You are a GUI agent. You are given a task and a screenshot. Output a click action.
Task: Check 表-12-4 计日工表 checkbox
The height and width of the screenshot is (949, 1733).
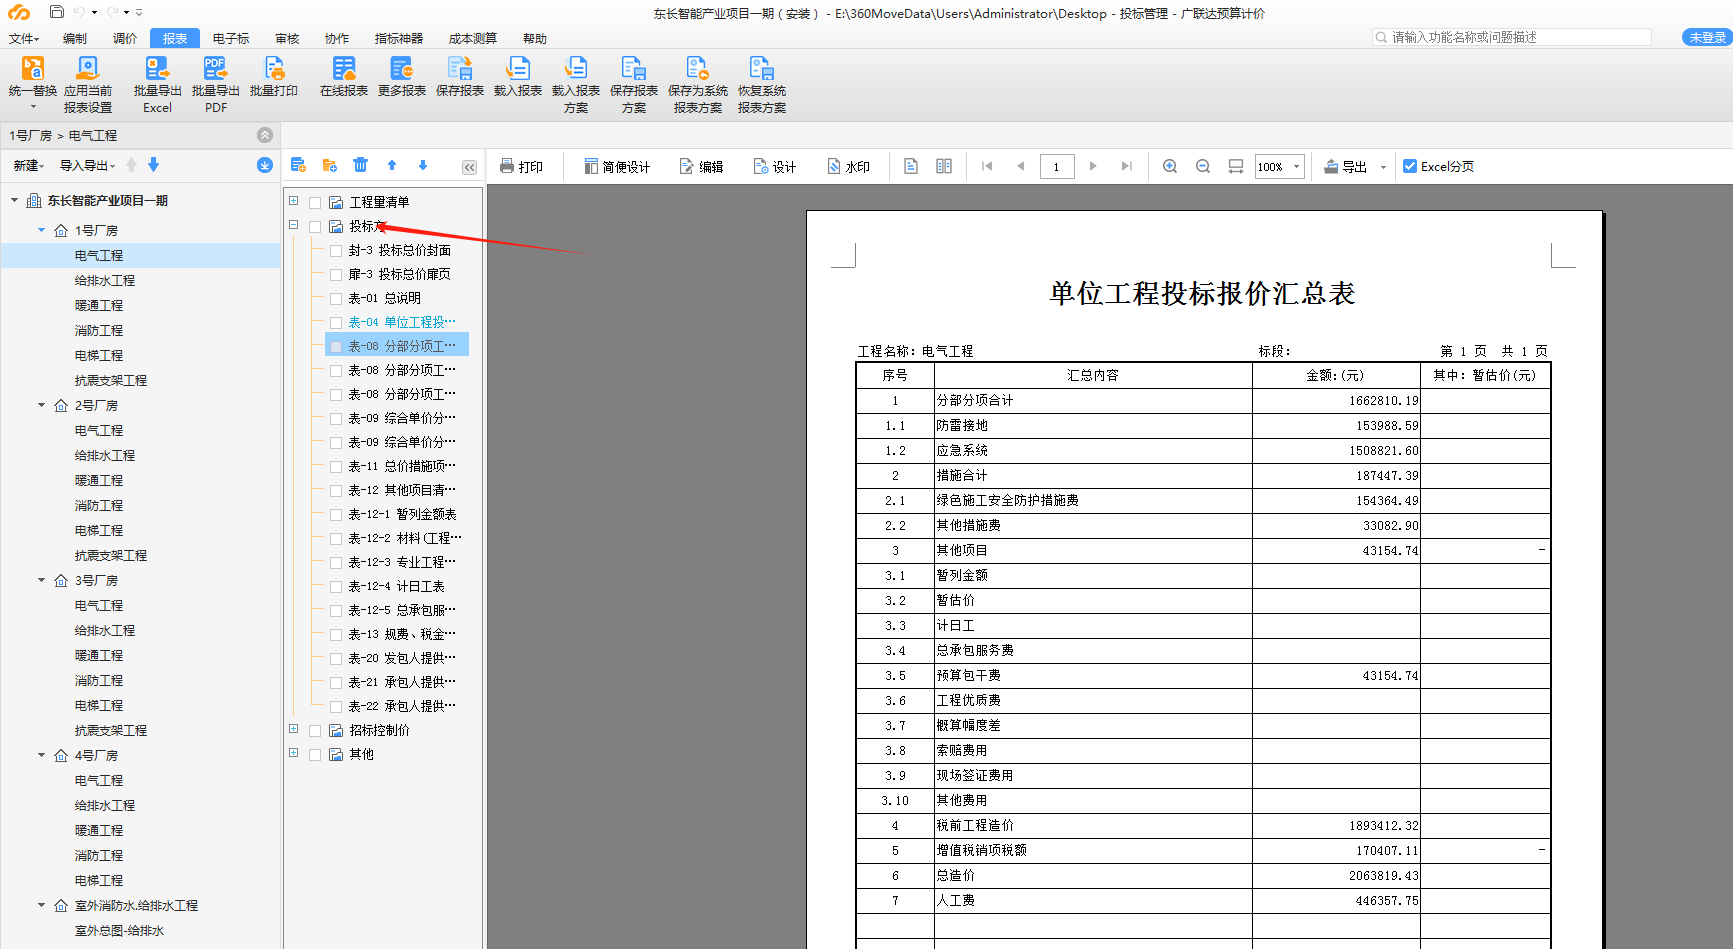tap(336, 586)
